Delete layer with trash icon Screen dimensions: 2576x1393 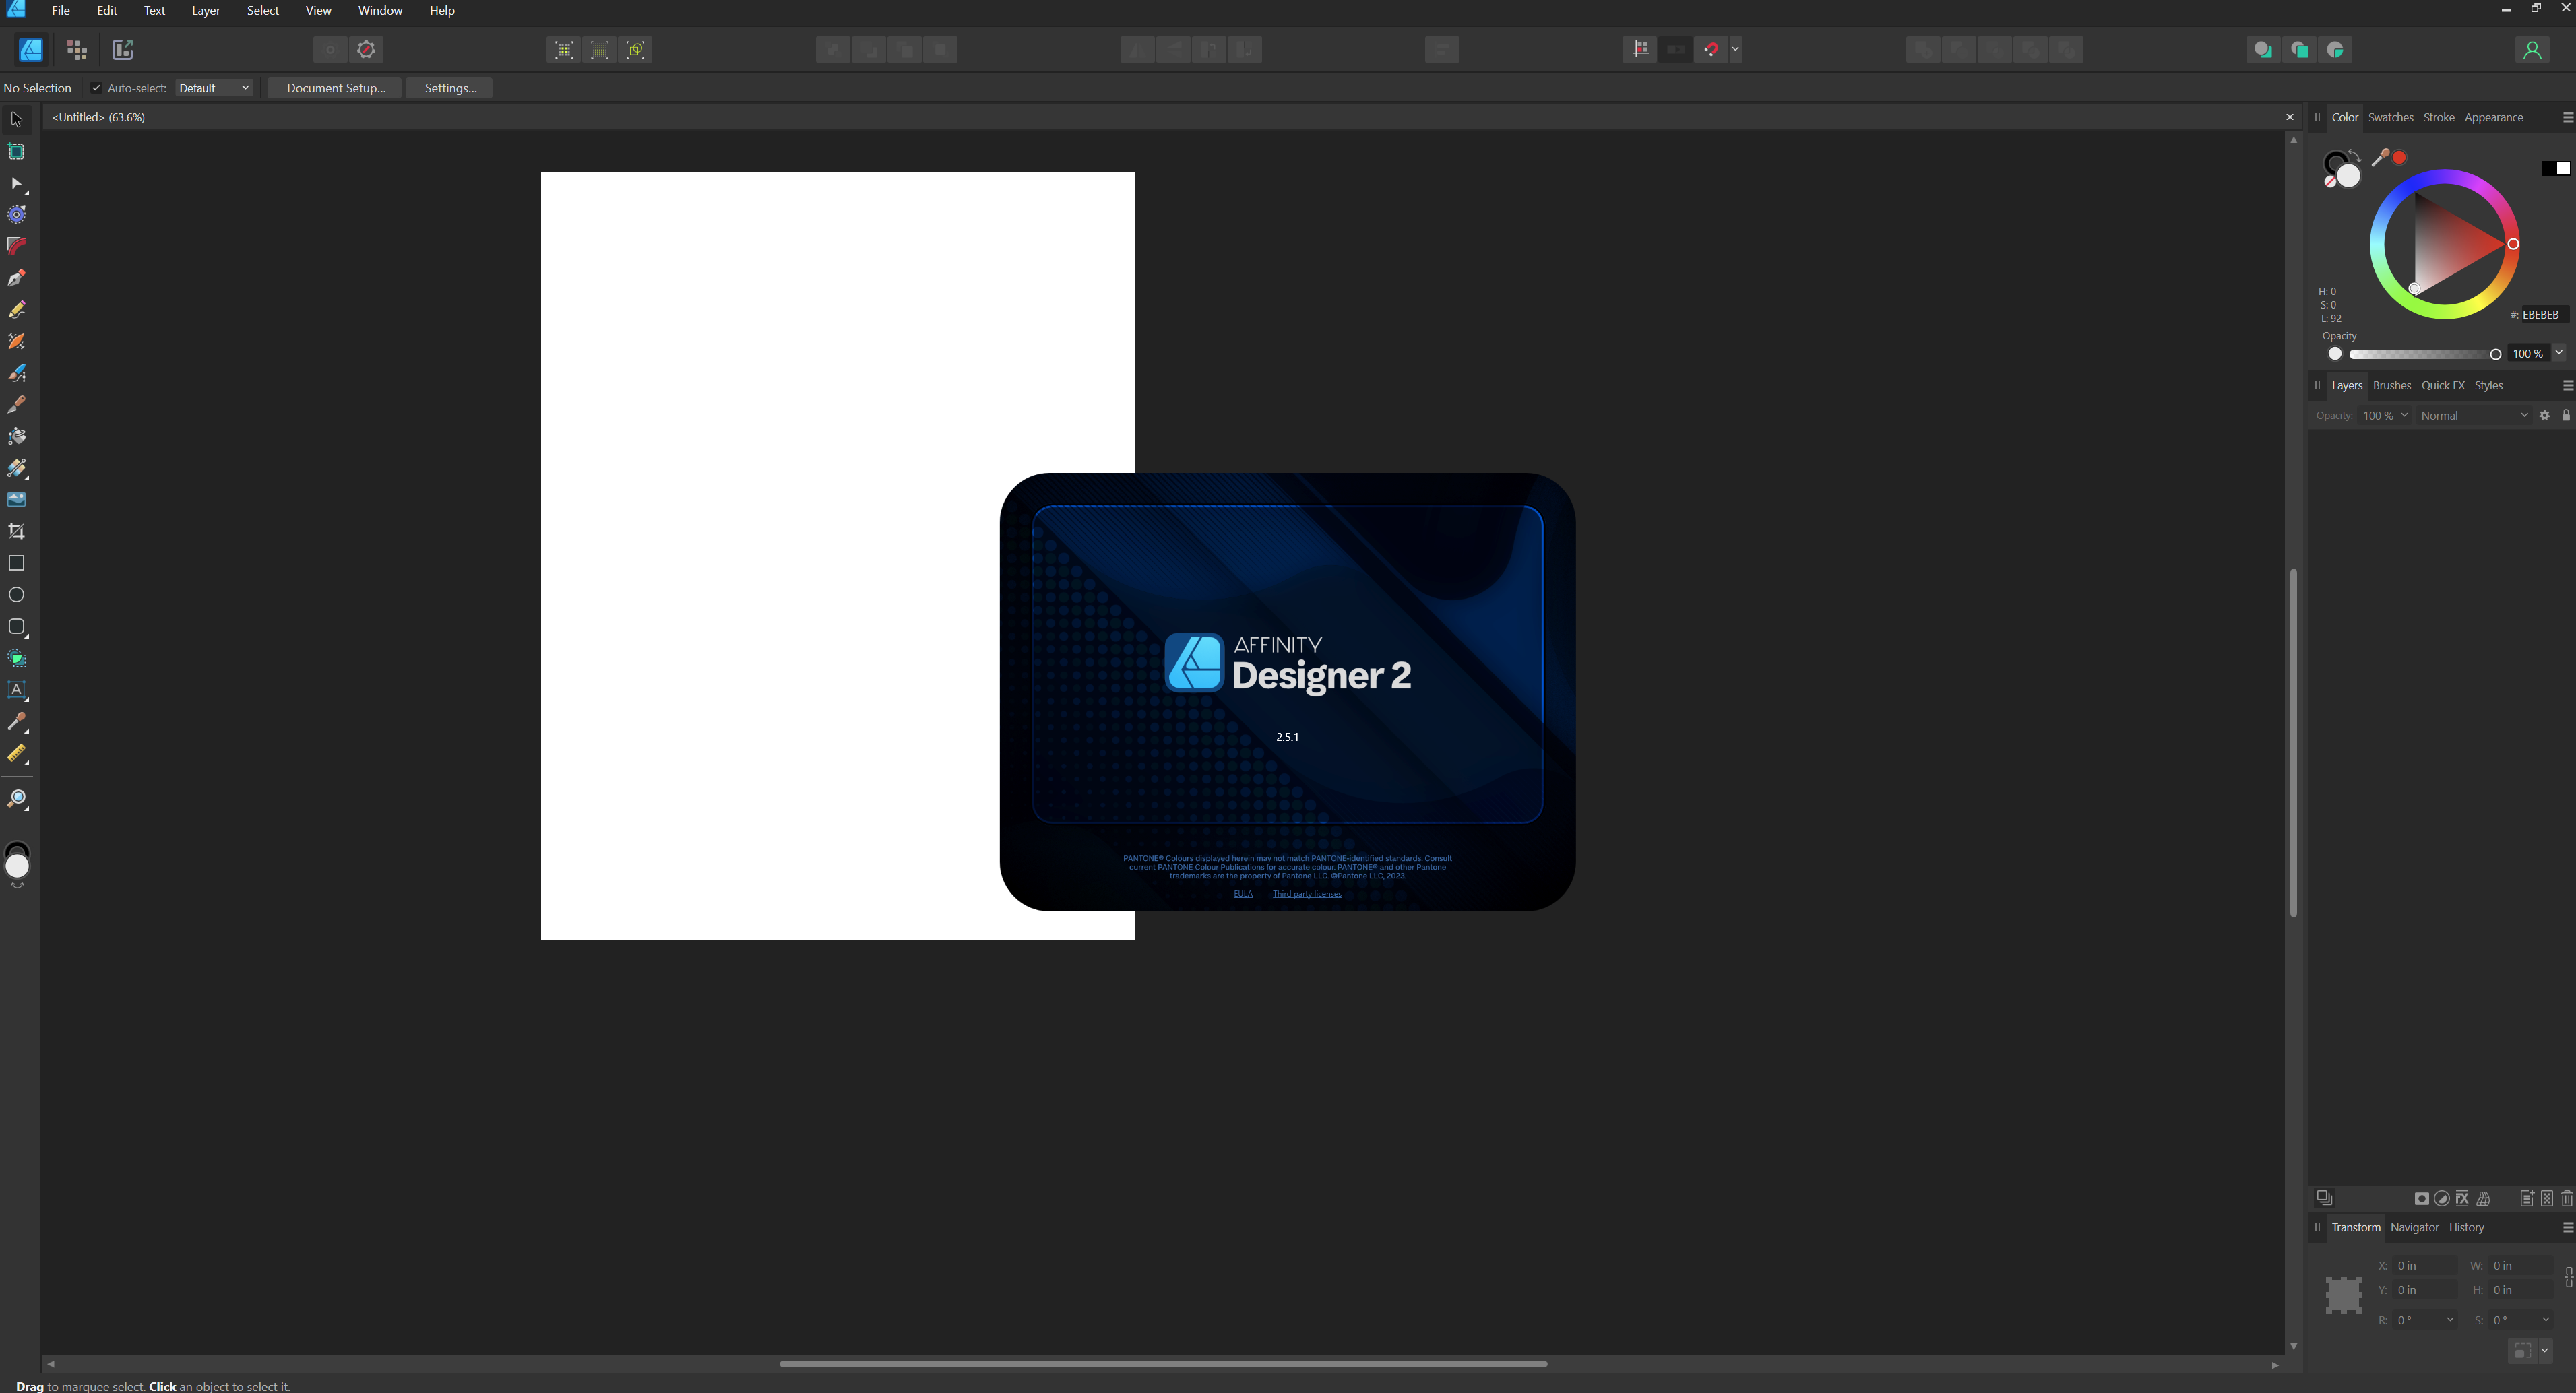pyautogui.click(x=2566, y=1198)
